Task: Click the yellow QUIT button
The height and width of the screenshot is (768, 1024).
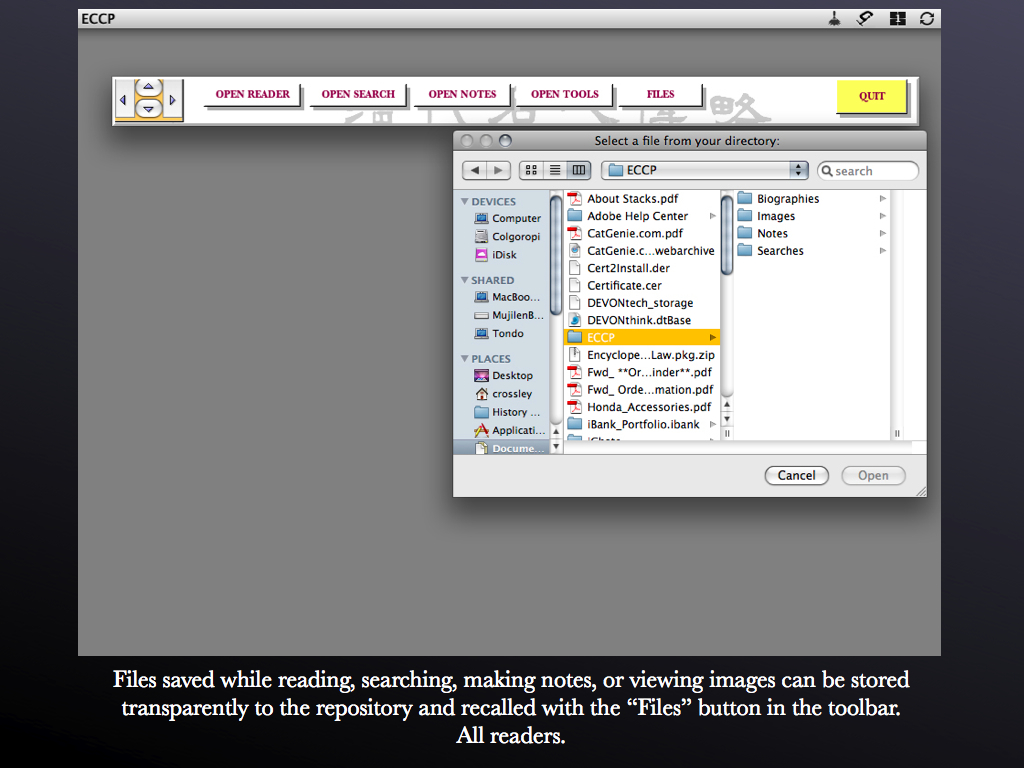Action: point(872,96)
